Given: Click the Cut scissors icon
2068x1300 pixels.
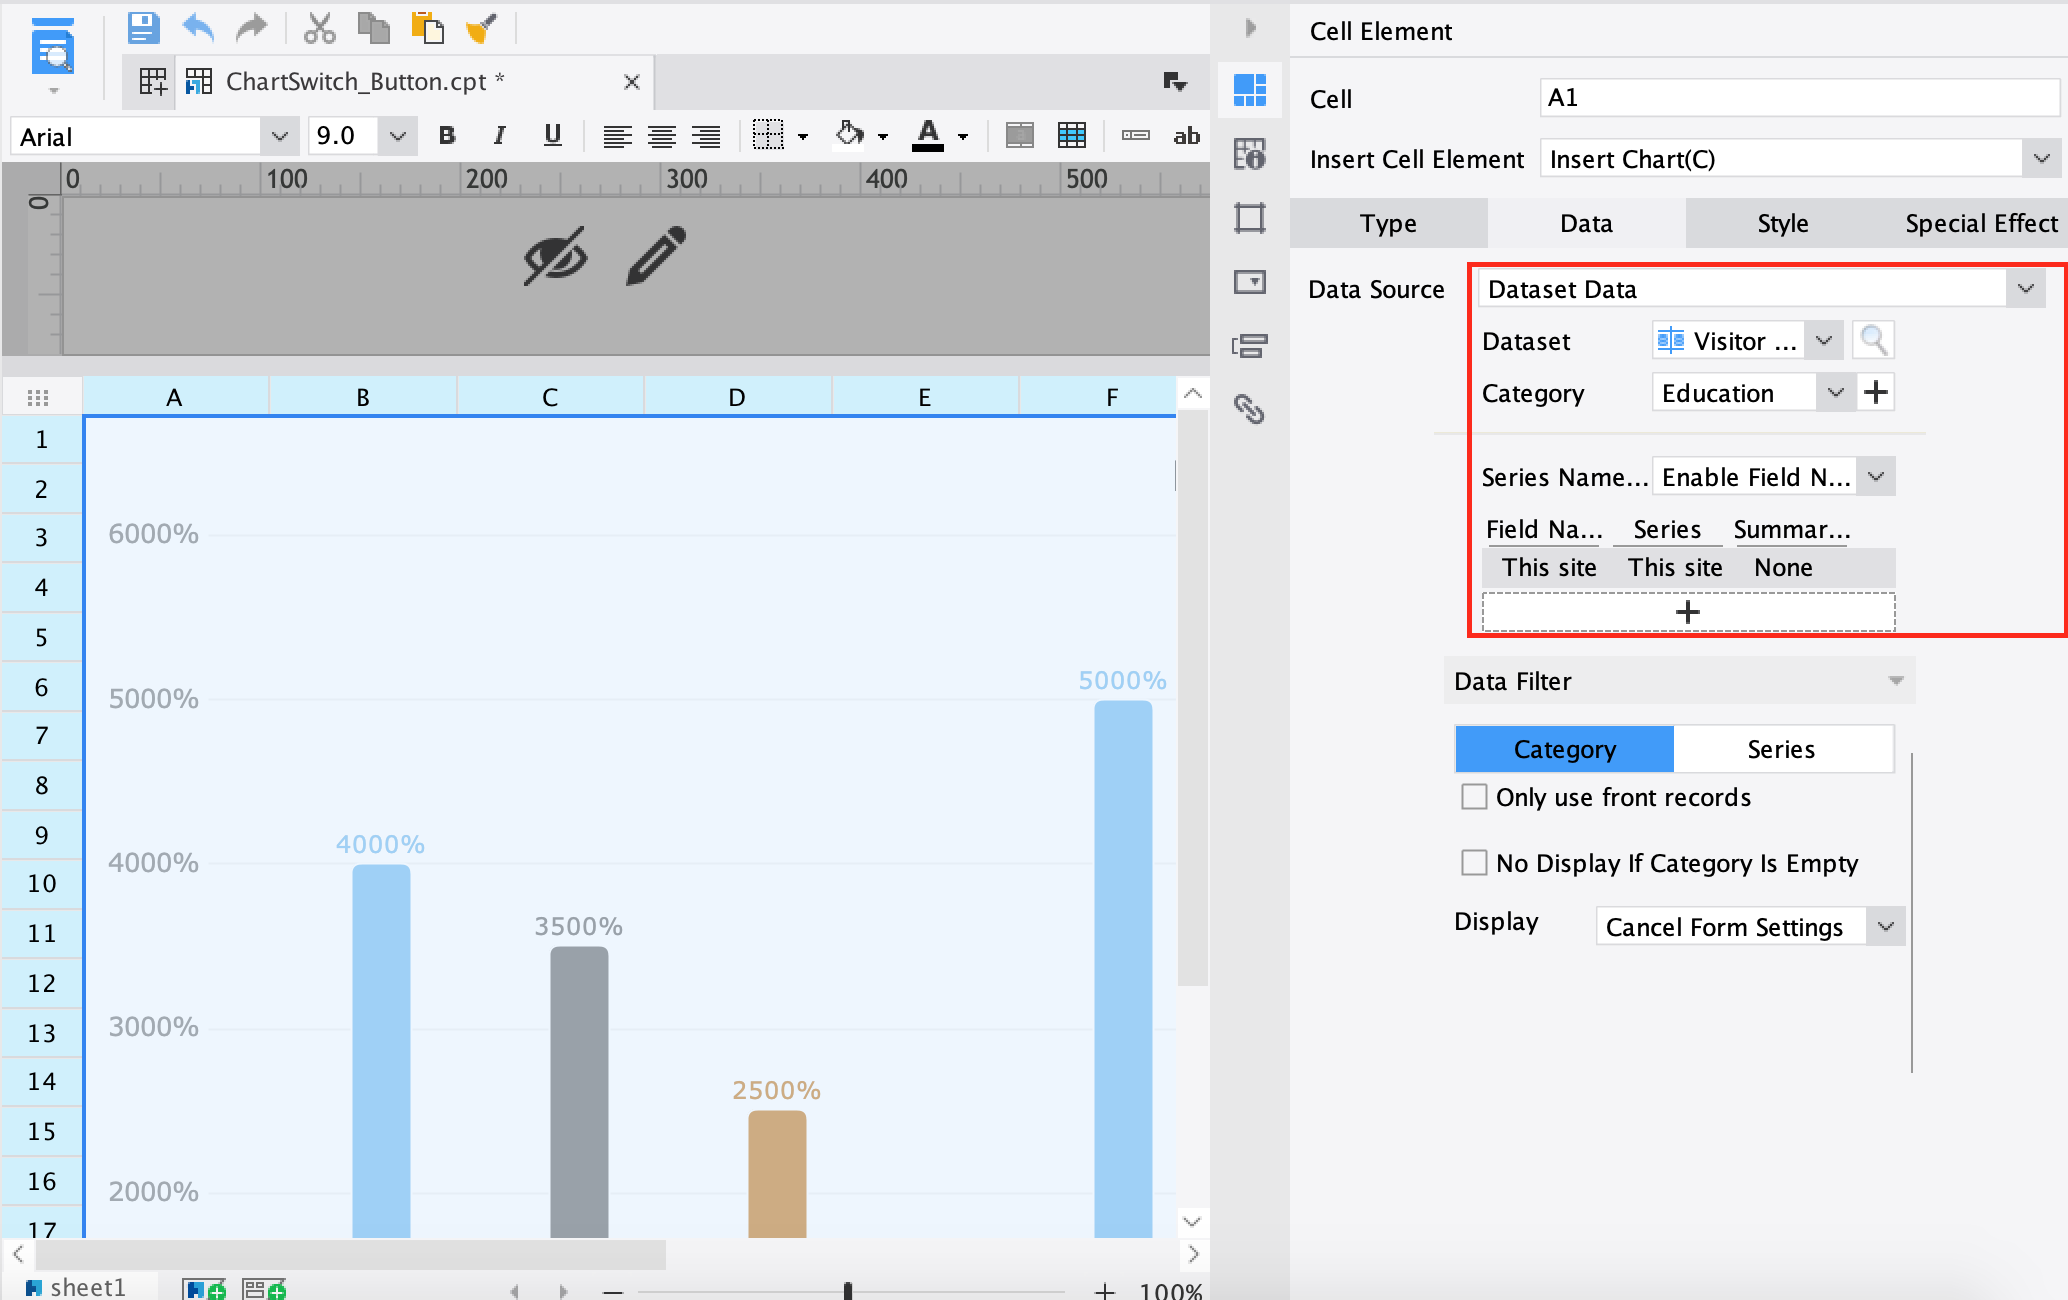Looking at the screenshot, I should tap(319, 28).
